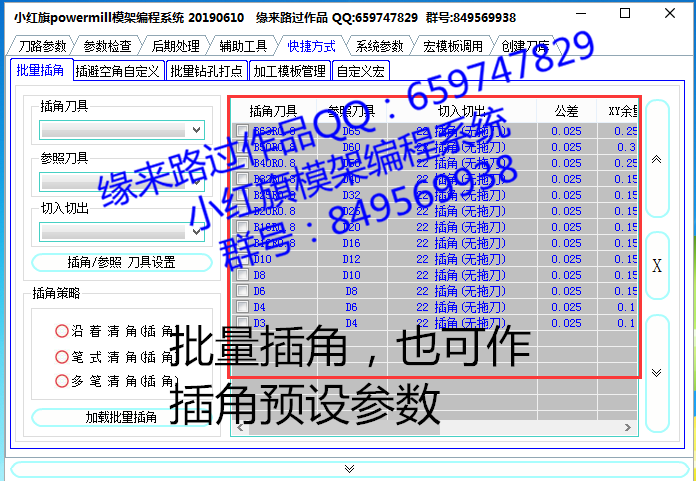Tick the checkbox for row D8
696x481 pixels.
(242, 275)
